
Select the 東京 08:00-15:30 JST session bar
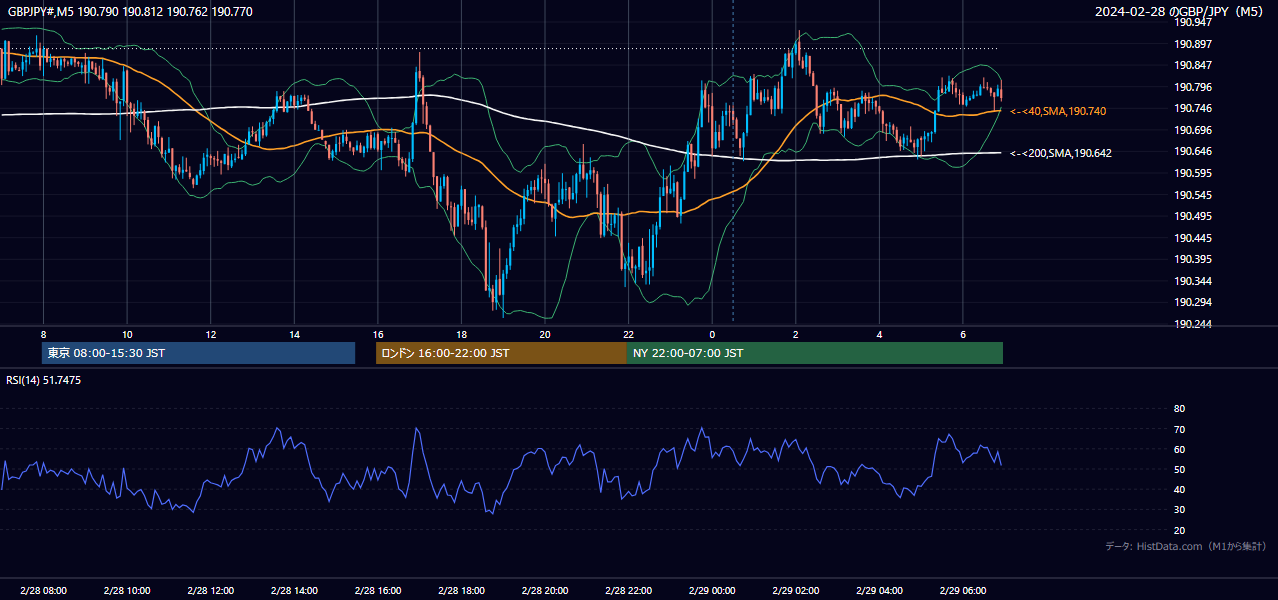(198, 353)
